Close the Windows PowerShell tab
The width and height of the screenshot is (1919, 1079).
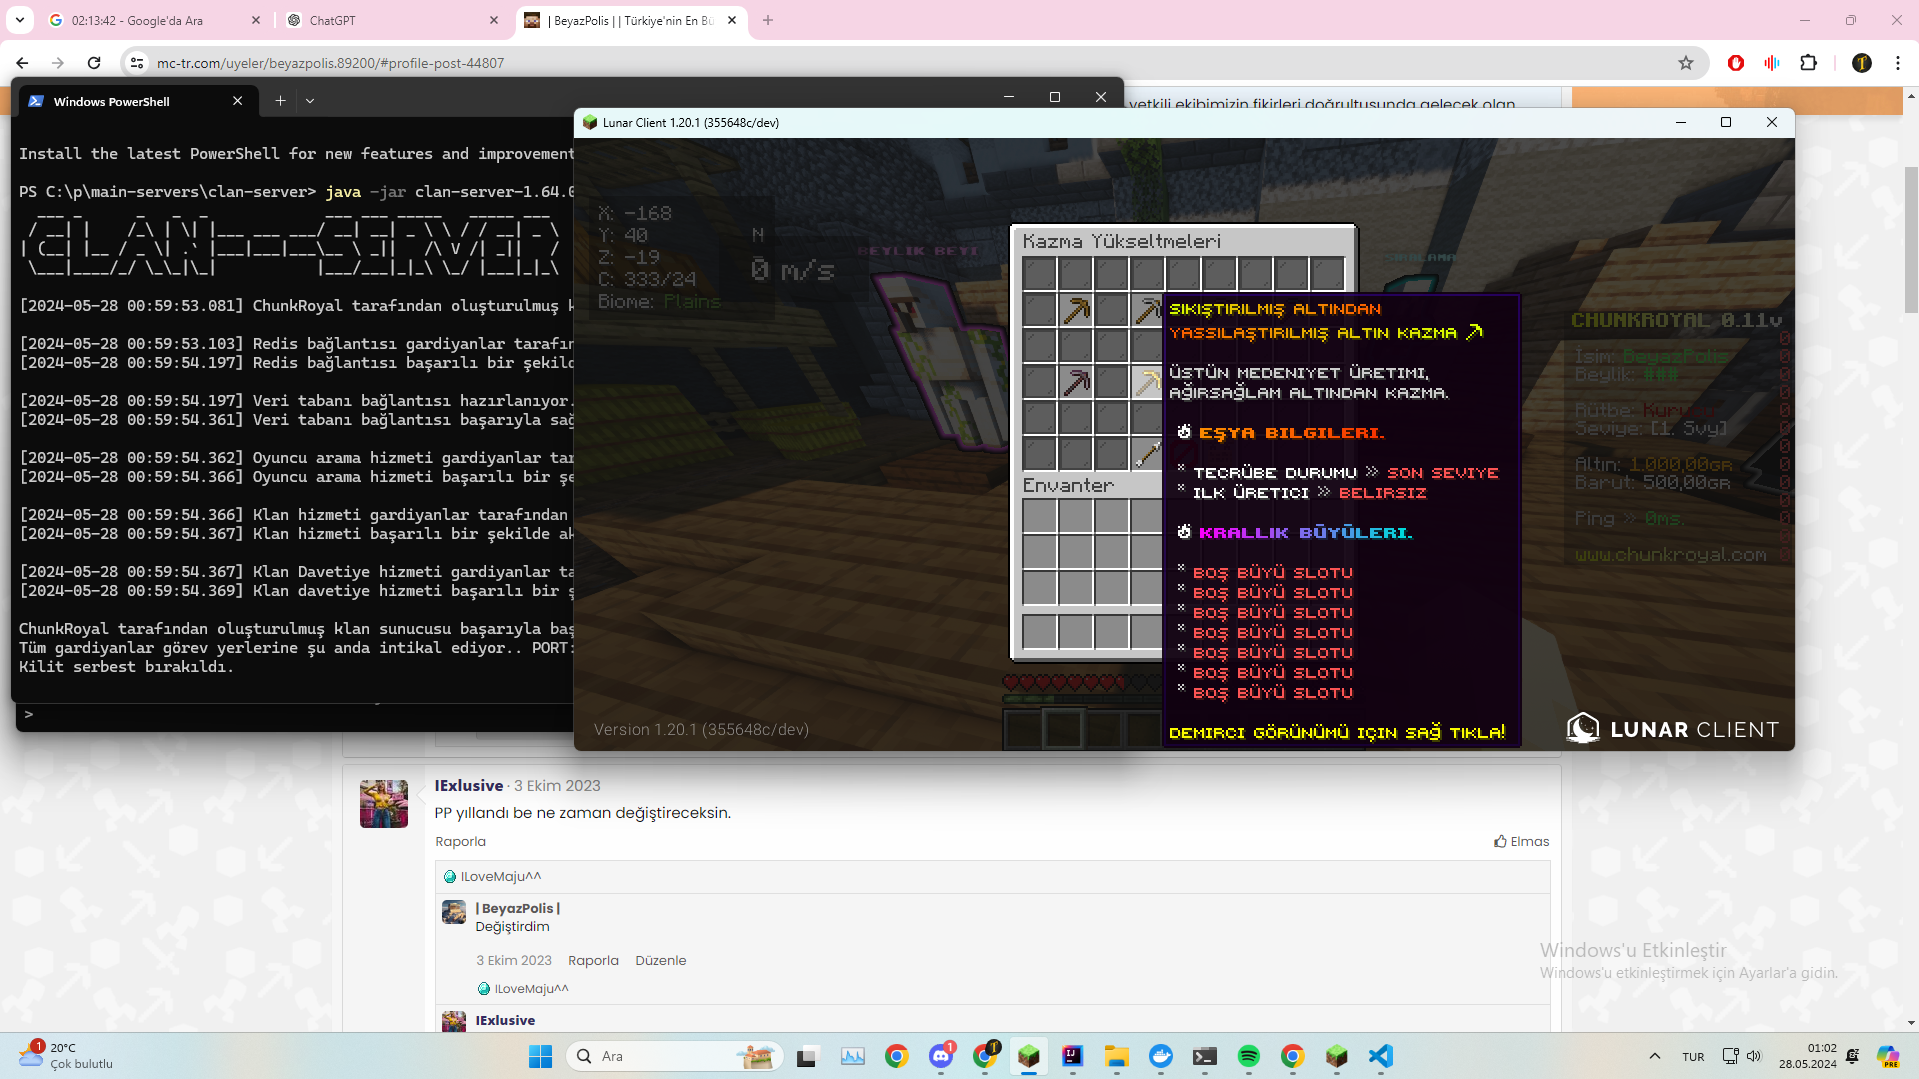(x=238, y=101)
